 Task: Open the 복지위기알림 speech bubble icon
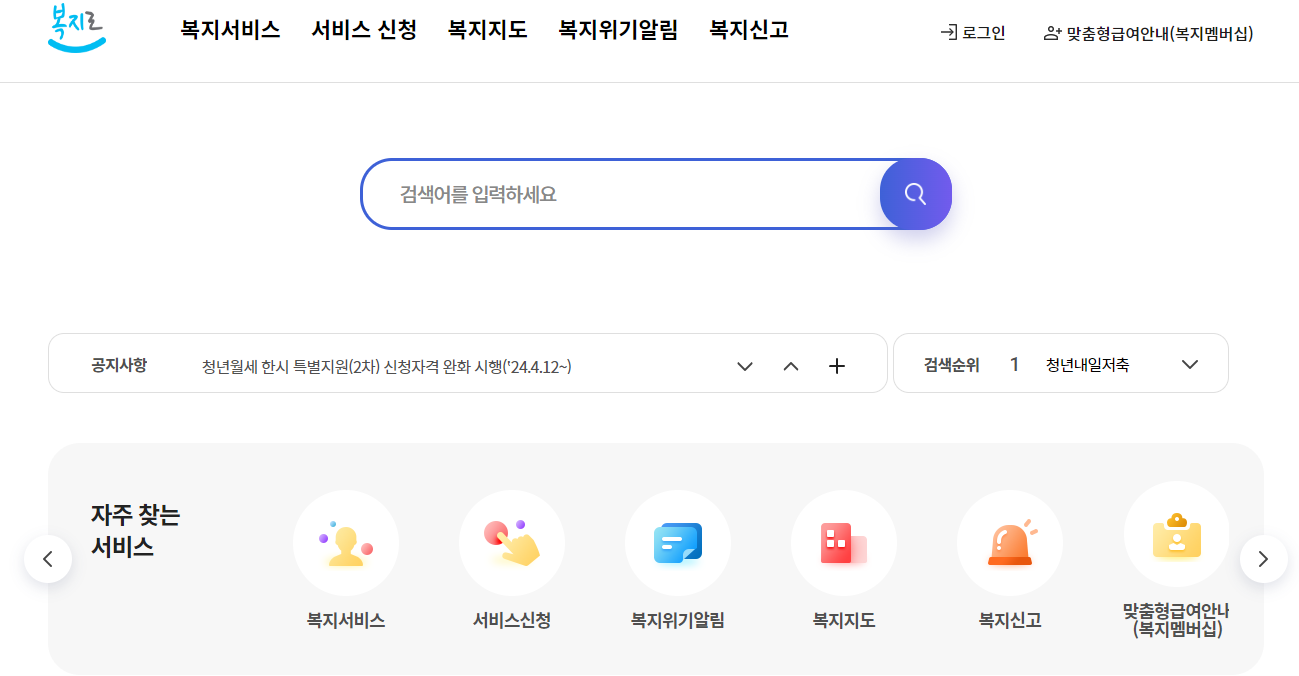coord(678,542)
